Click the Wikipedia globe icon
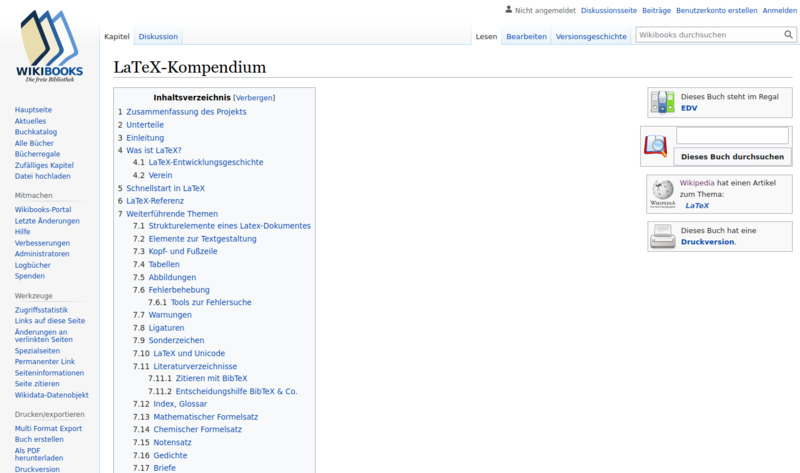This screenshot has height=473, width=800. 662,194
